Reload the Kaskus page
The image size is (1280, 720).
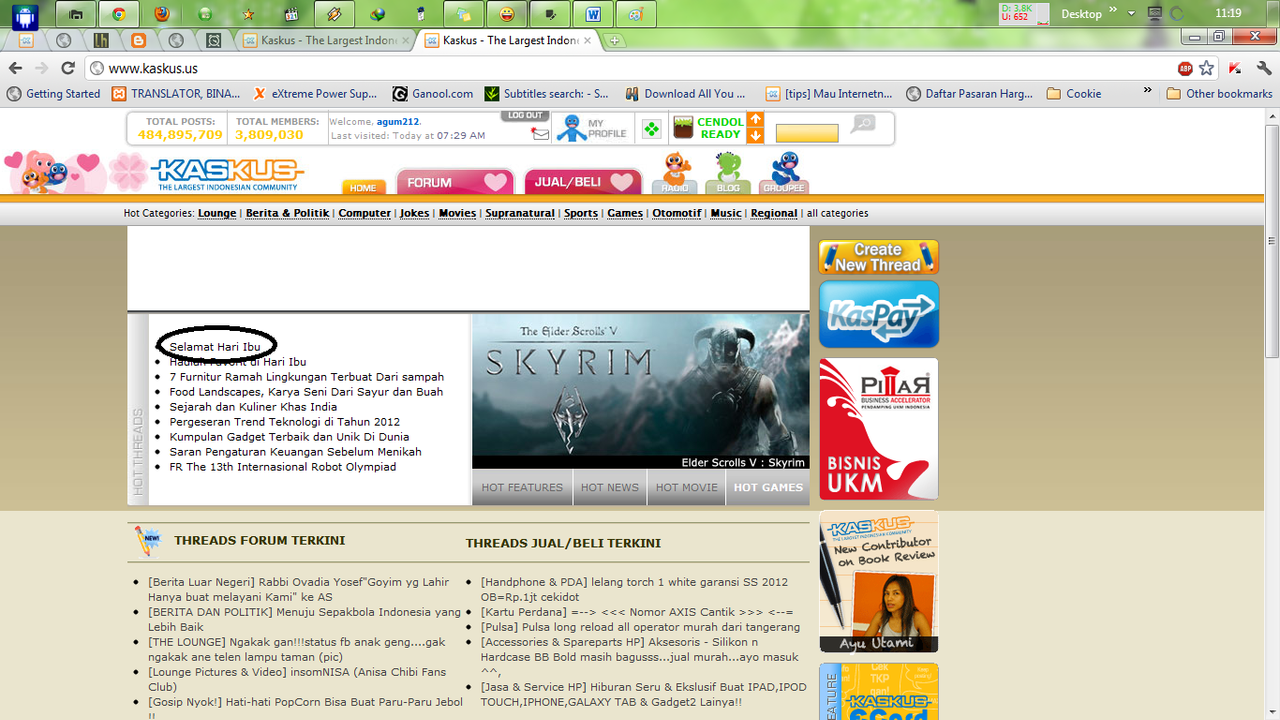pyautogui.click(x=67, y=68)
